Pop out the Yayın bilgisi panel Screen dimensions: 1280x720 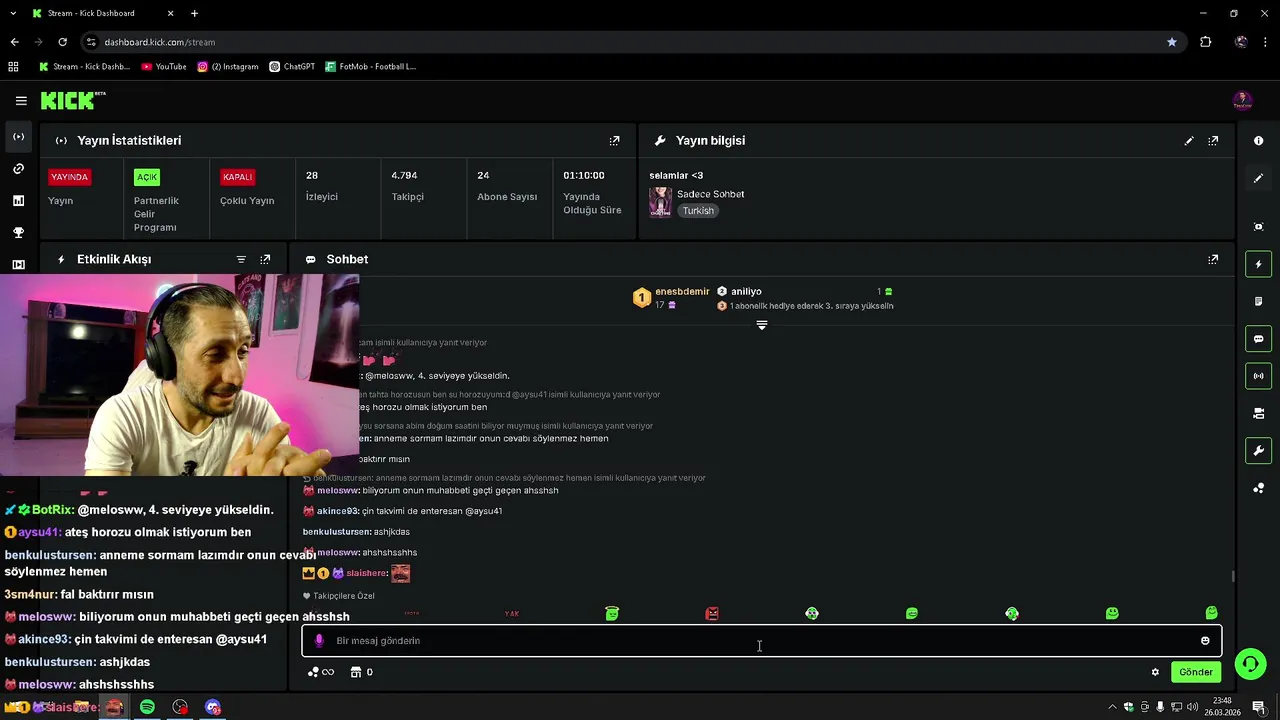point(1213,141)
